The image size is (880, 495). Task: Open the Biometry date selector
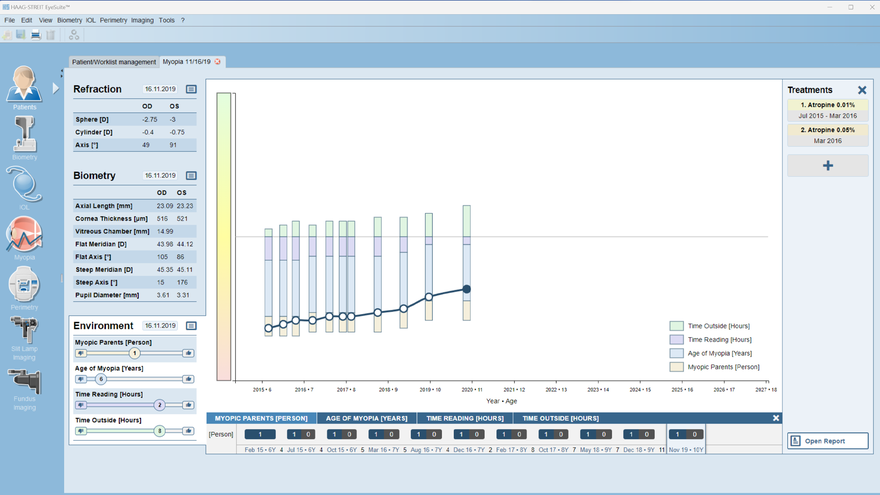[160, 176]
